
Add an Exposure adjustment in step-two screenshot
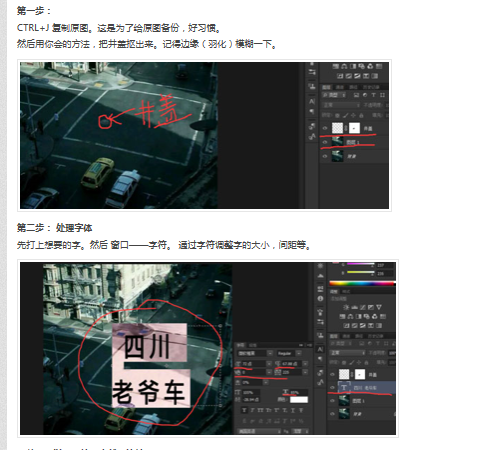[x=371, y=307]
